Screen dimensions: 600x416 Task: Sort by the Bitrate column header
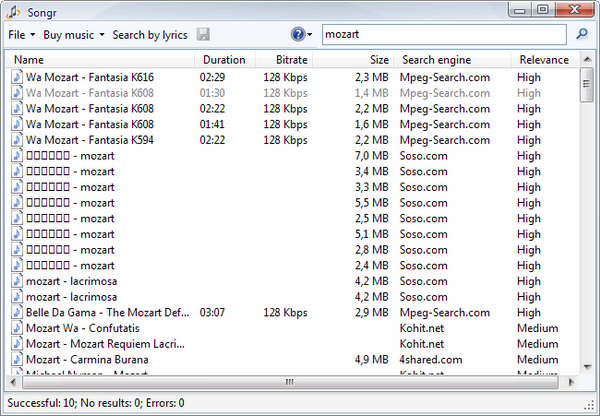pos(284,60)
